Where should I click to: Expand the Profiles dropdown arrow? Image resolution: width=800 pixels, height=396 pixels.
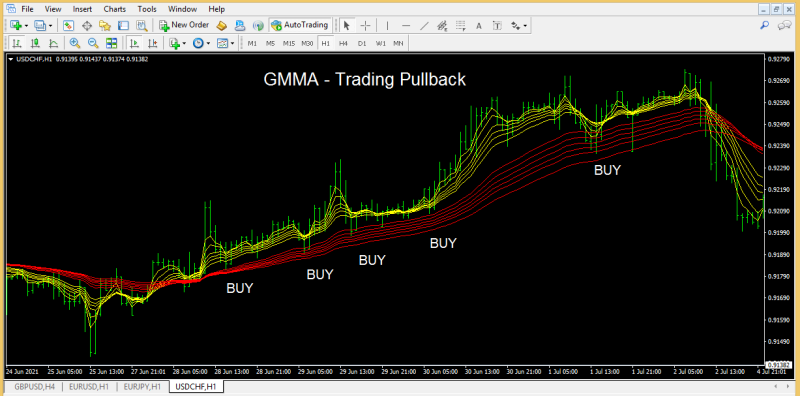(x=50, y=26)
